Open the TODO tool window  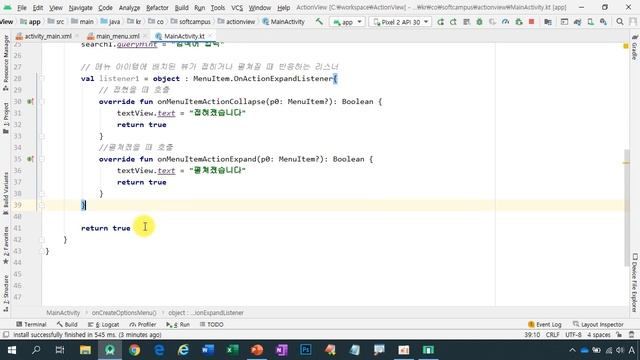click(x=211, y=324)
